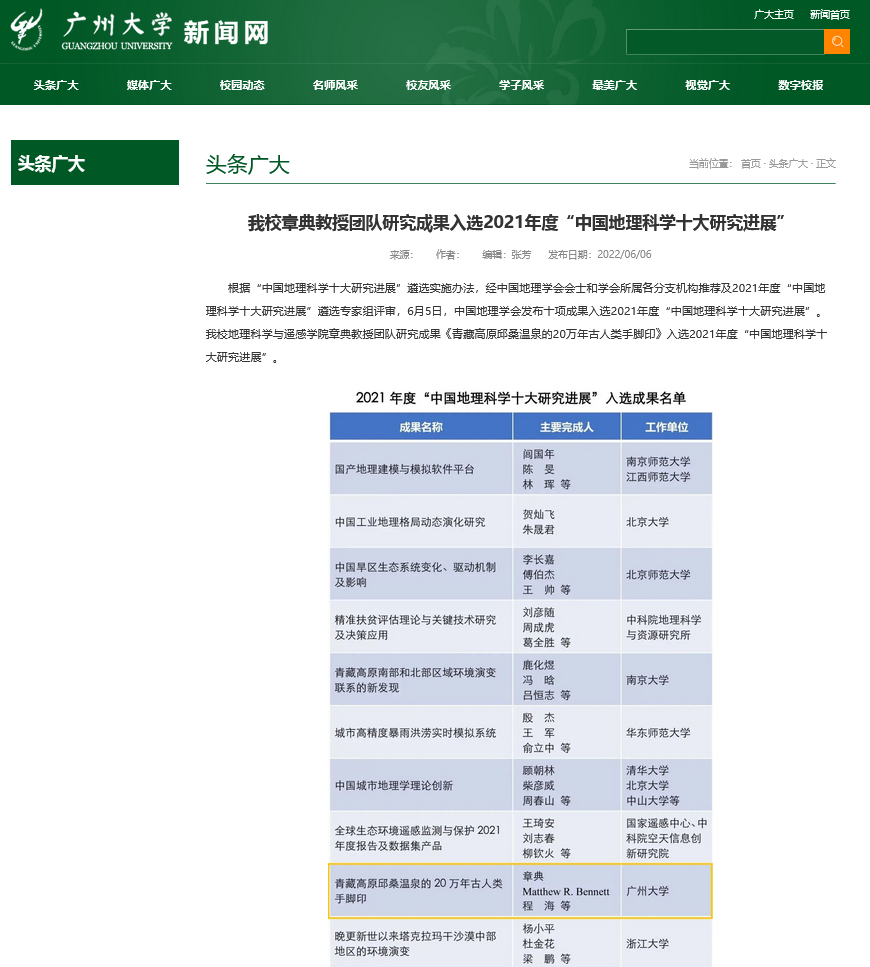Screen dimensions: 870x967
Task: Click the 南京大学 affiliation cell
Action: click(x=667, y=680)
